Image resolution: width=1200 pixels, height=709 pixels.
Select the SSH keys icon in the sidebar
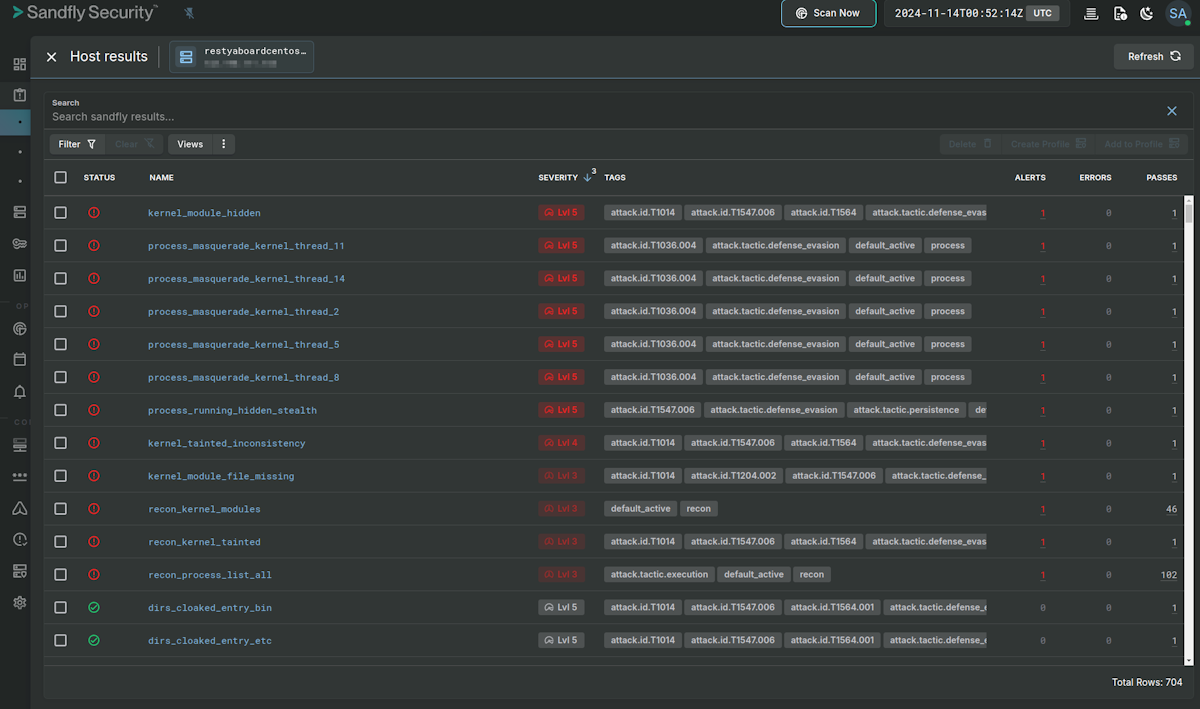pos(18,245)
